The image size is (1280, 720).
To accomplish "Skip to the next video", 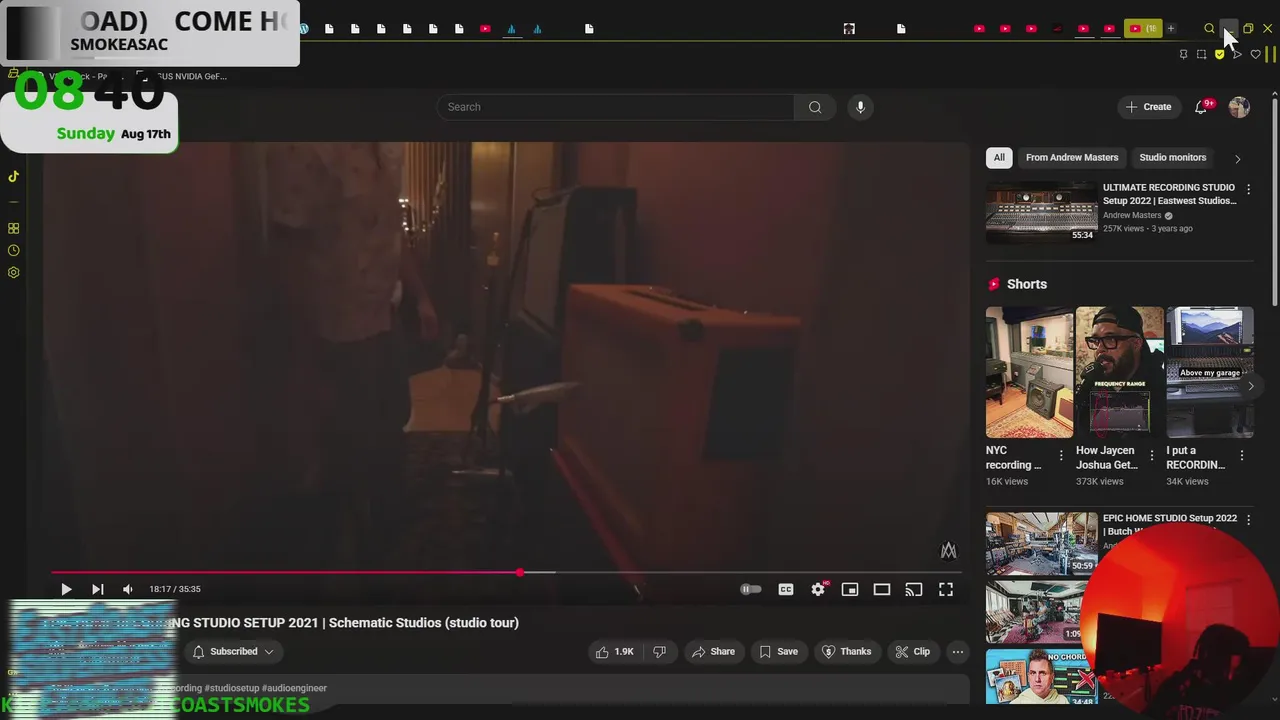I will [97, 589].
